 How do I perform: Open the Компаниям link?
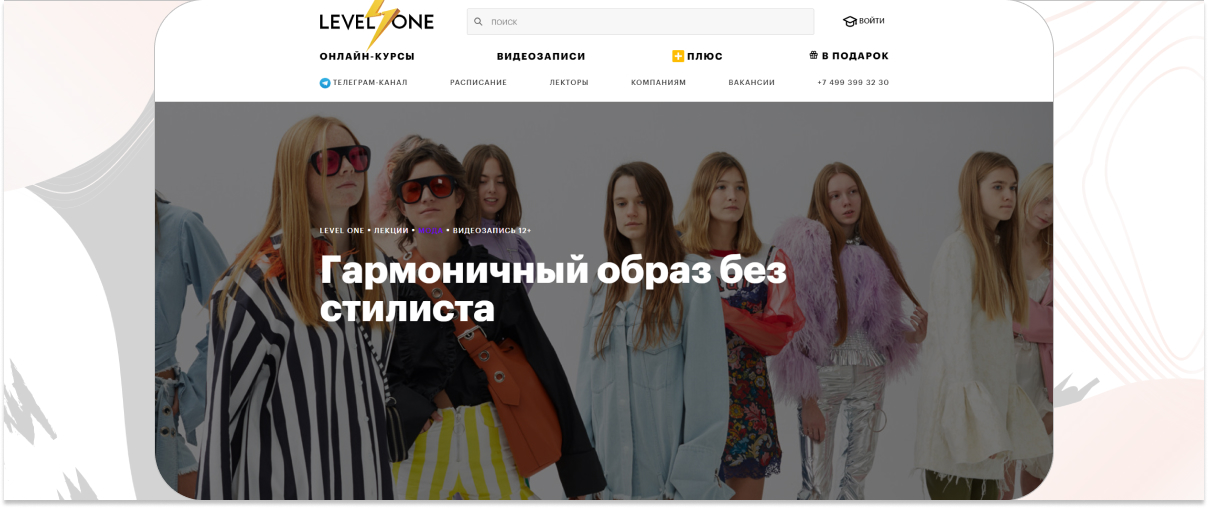click(658, 83)
